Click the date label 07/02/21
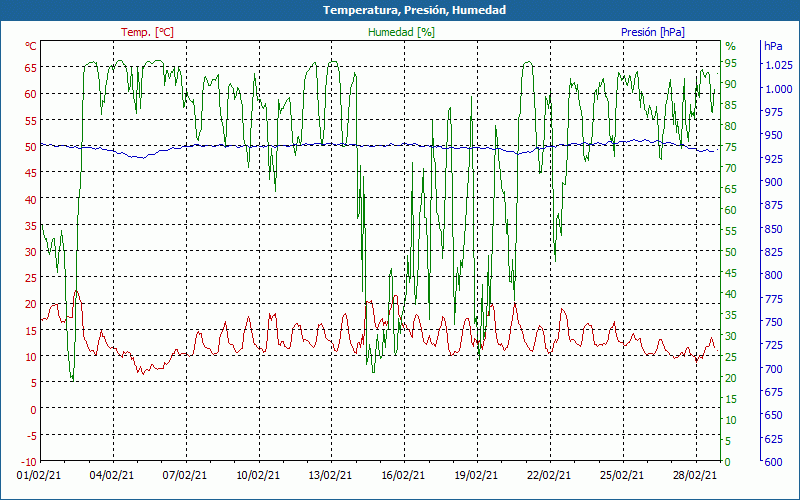The width and height of the screenshot is (800, 500). 185,475
